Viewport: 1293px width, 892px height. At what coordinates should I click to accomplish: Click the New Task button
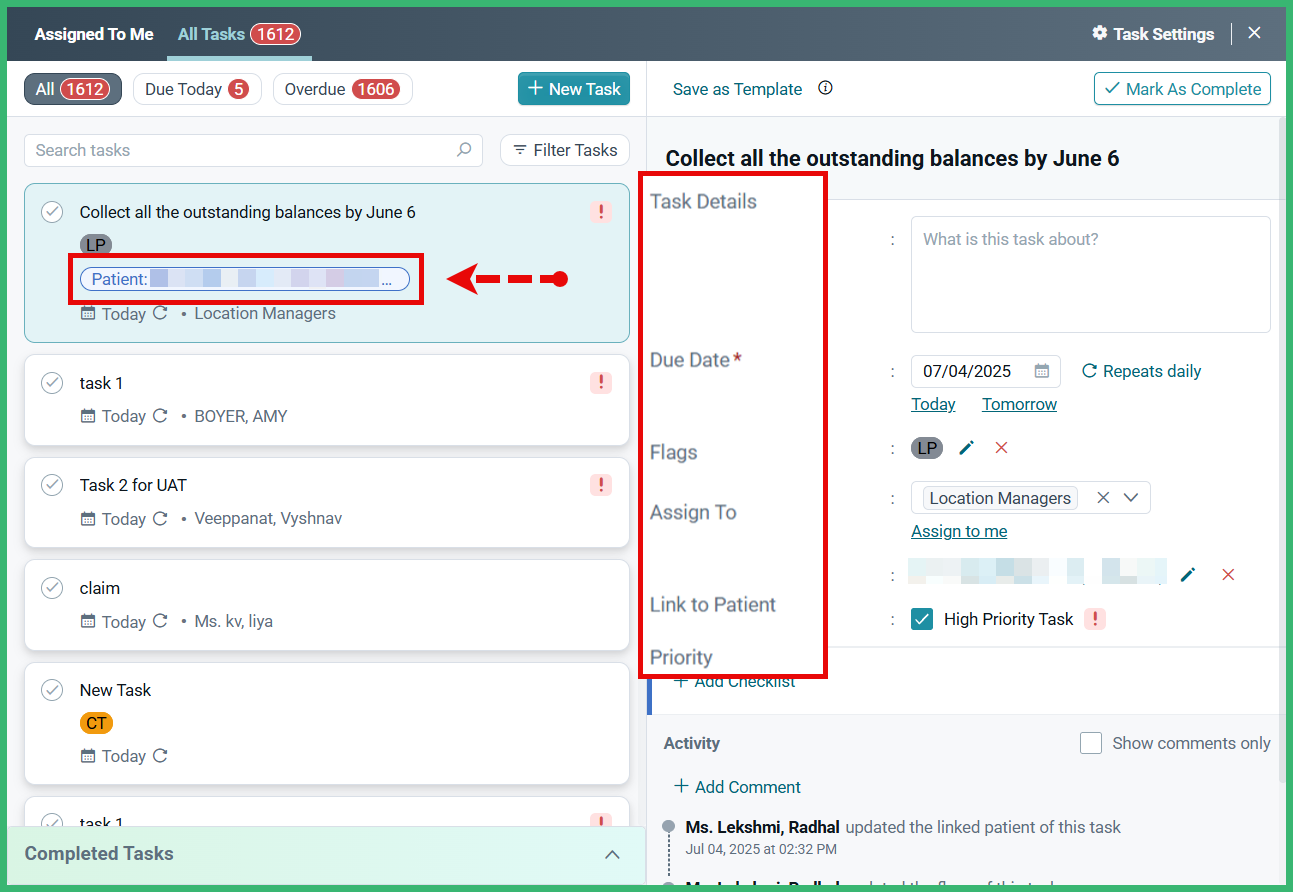coord(574,89)
